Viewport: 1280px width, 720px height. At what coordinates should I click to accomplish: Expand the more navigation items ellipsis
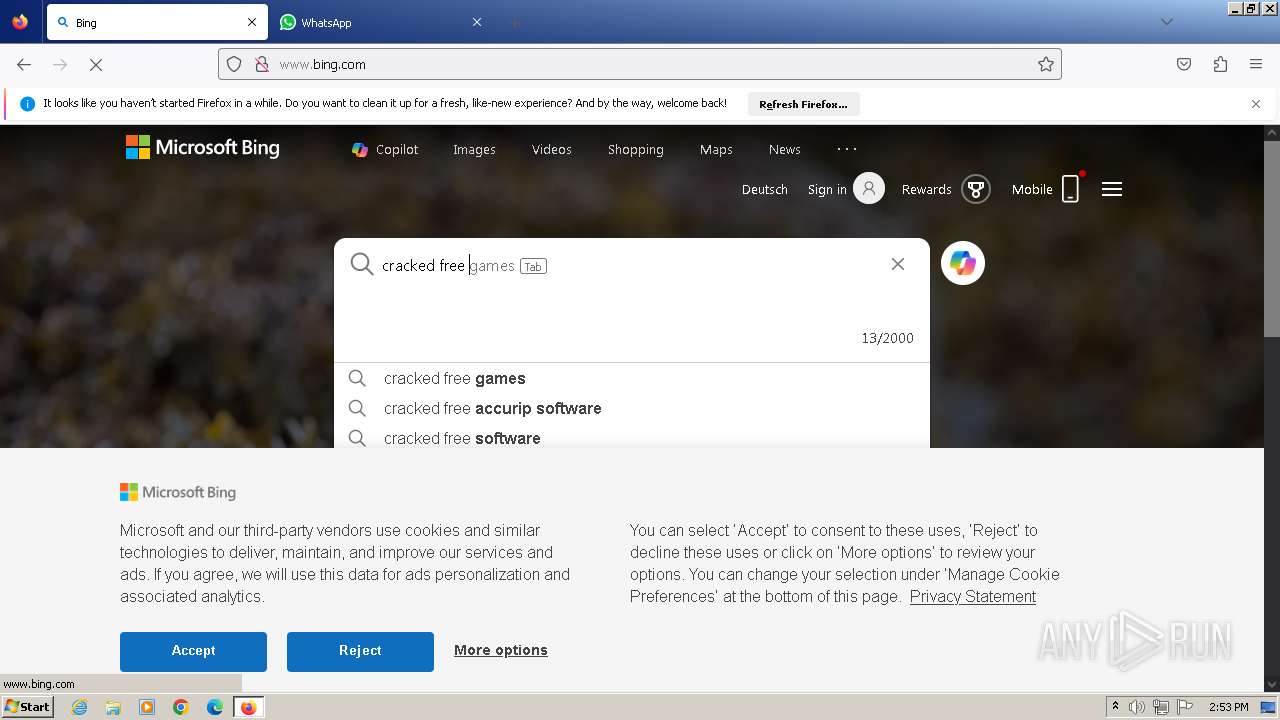click(x=847, y=149)
